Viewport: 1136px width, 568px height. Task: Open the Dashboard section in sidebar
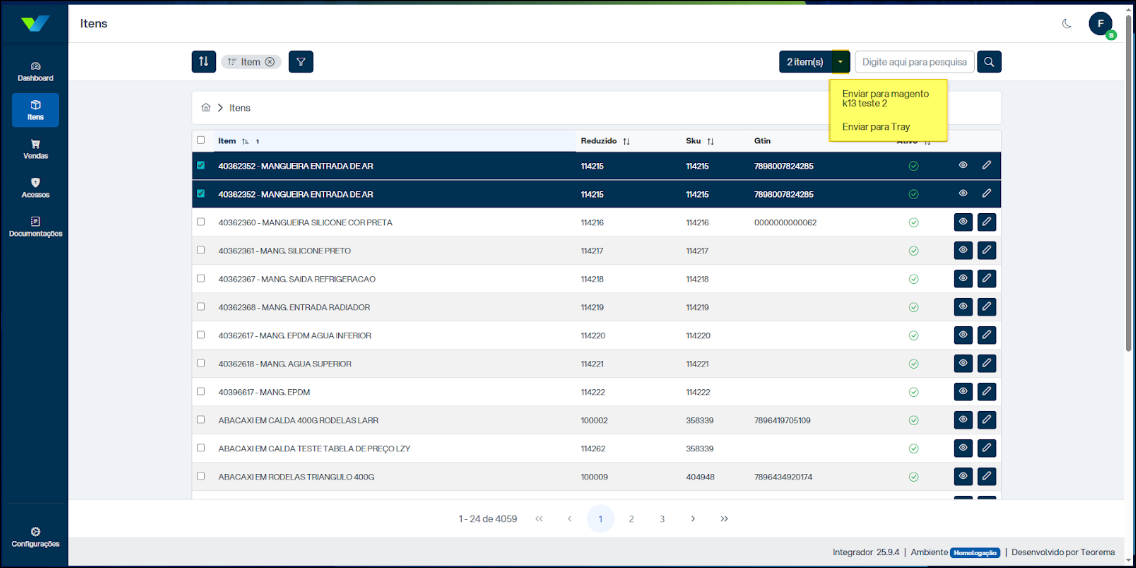[36, 71]
